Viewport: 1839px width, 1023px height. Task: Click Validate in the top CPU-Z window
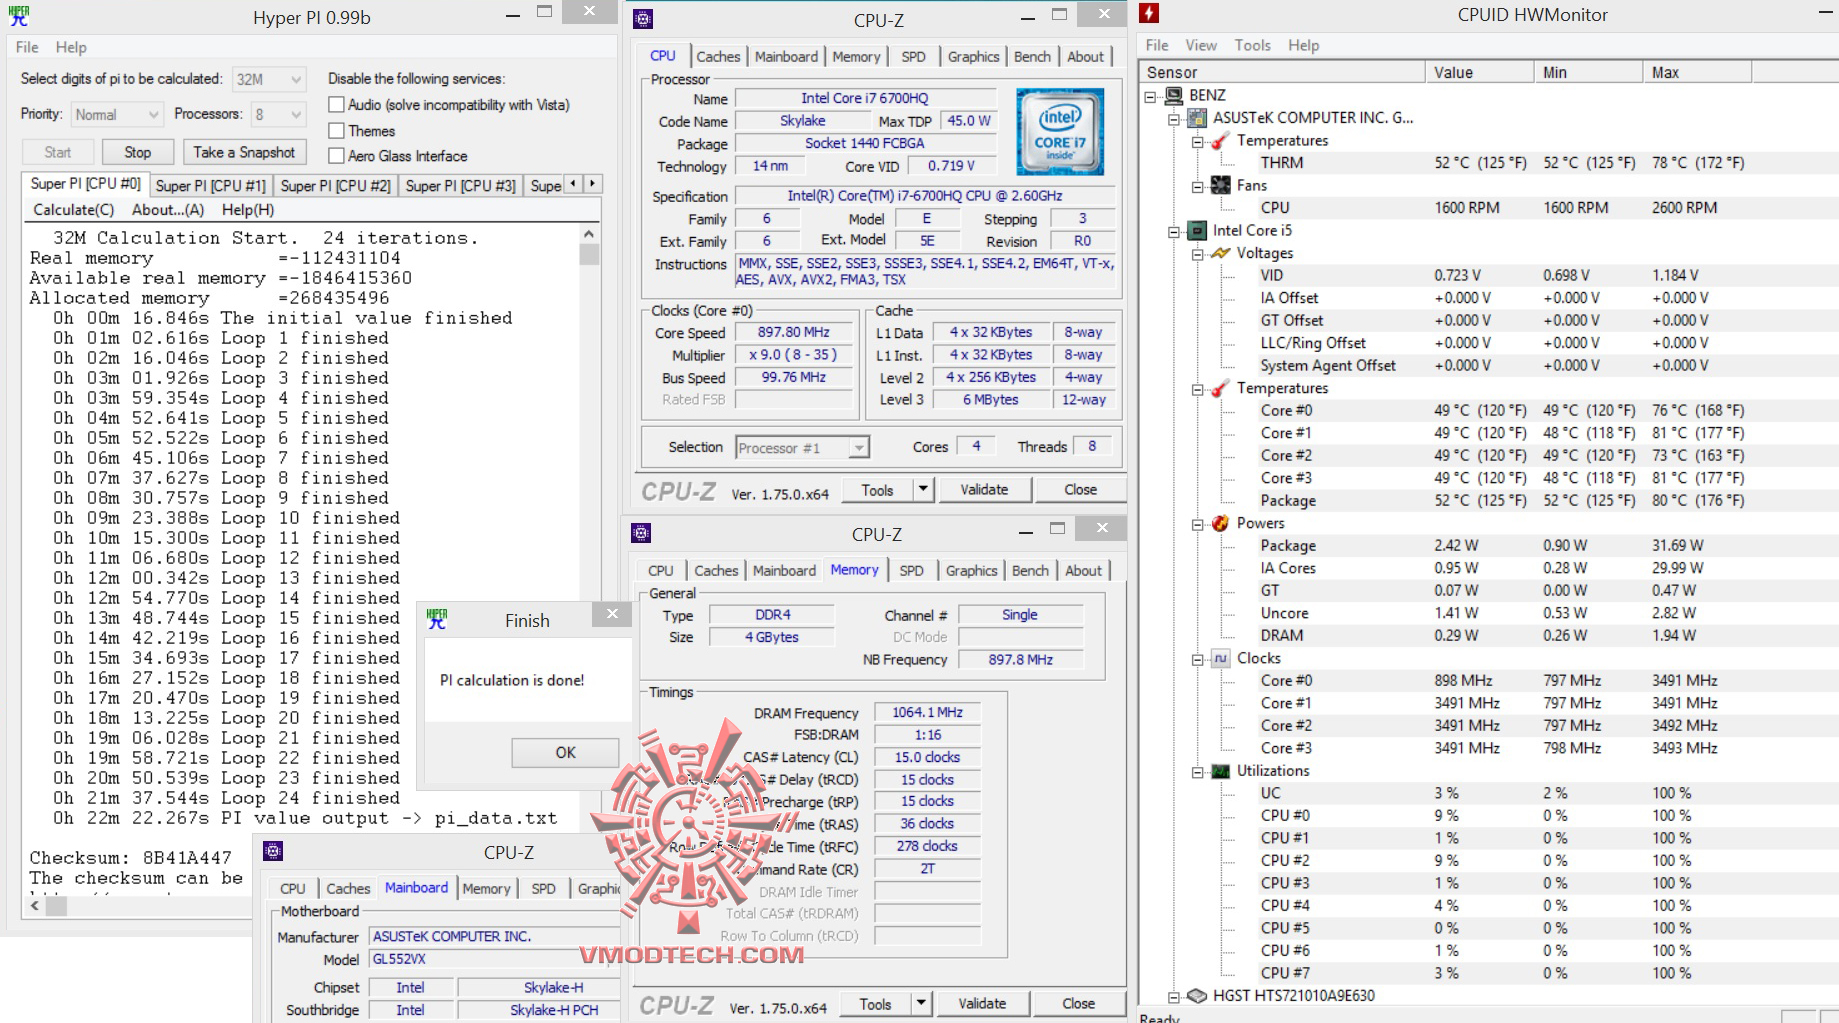[984, 489]
